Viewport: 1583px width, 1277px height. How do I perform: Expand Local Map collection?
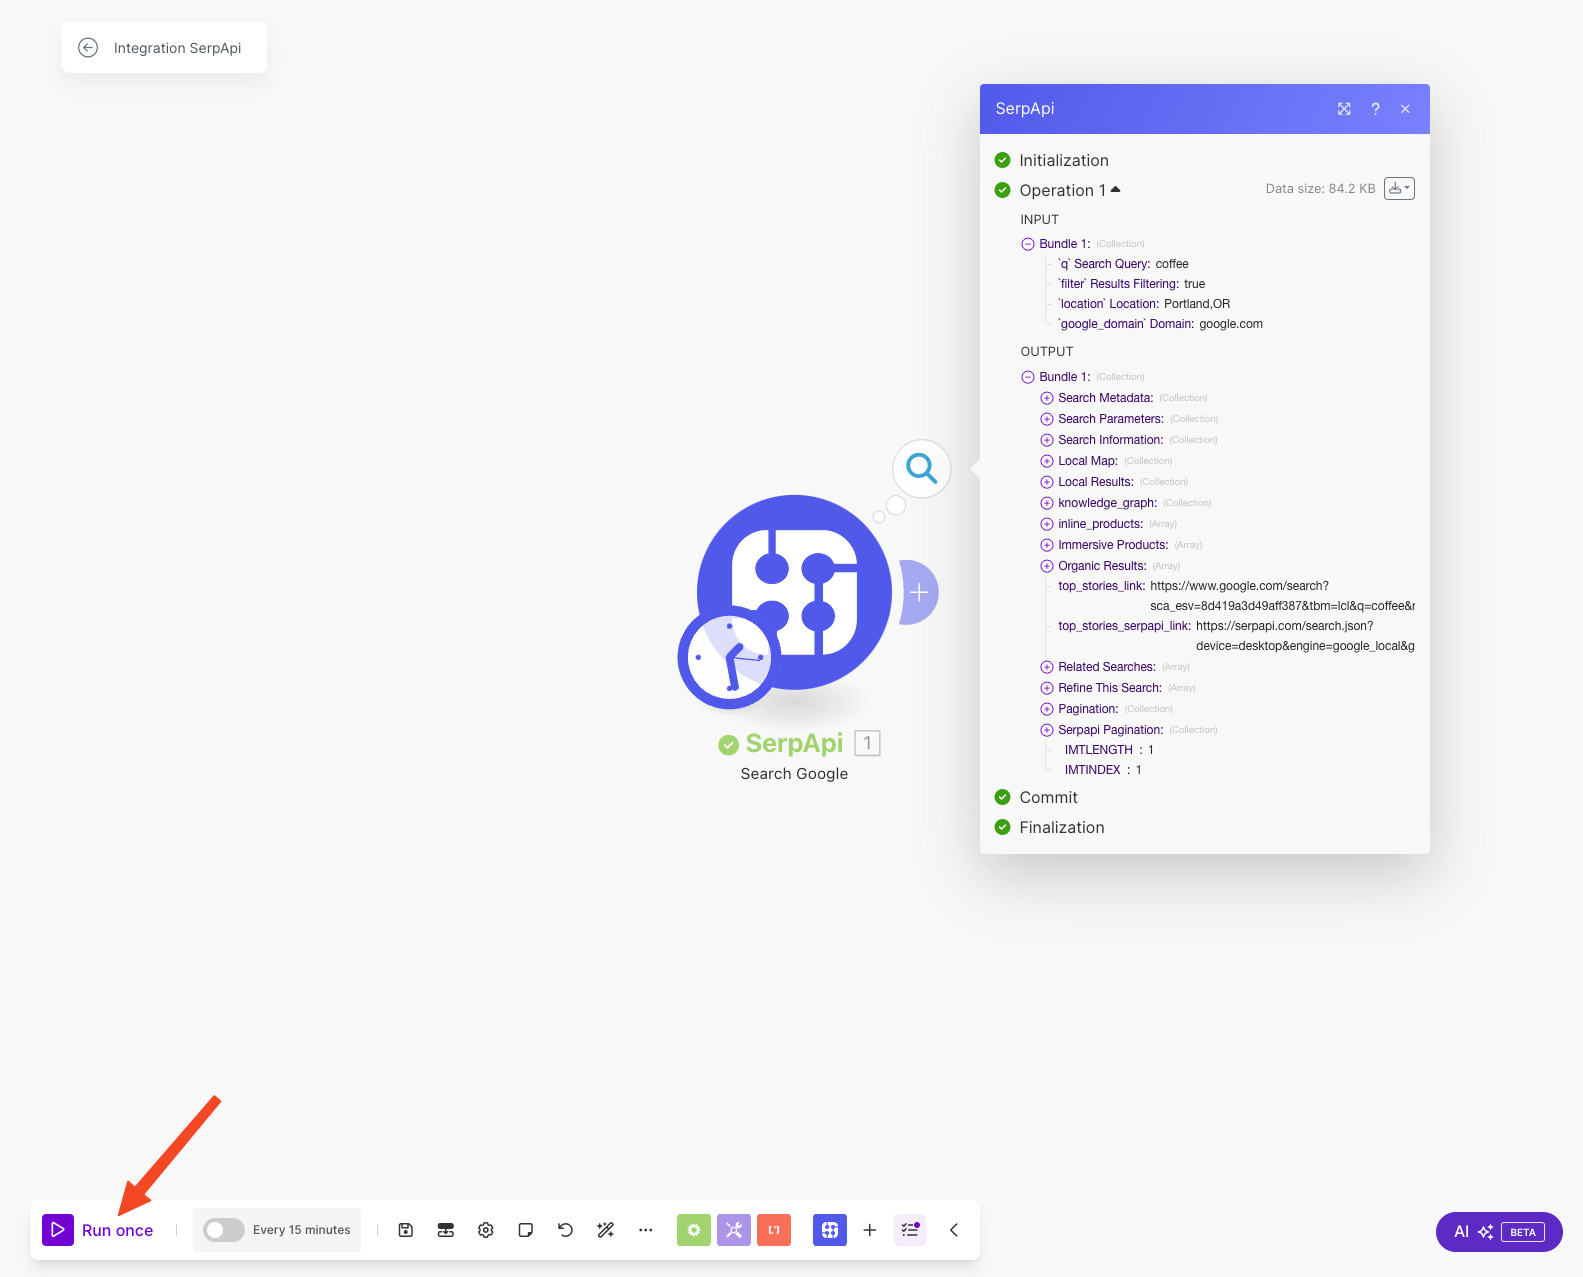tap(1047, 461)
